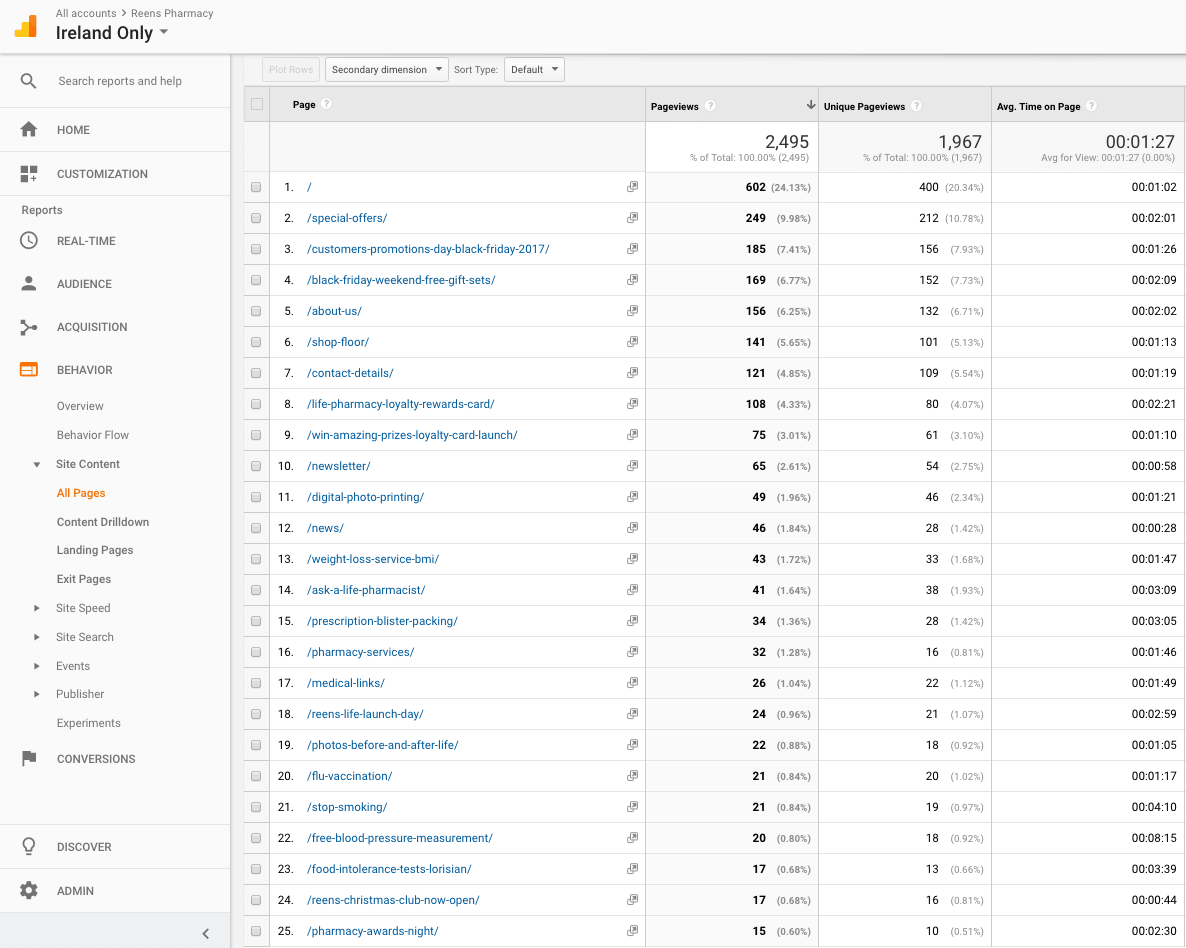The width and height of the screenshot is (1186, 948).
Task: Open /prescription-blister-packing/ page link
Action: click(x=383, y=621)
